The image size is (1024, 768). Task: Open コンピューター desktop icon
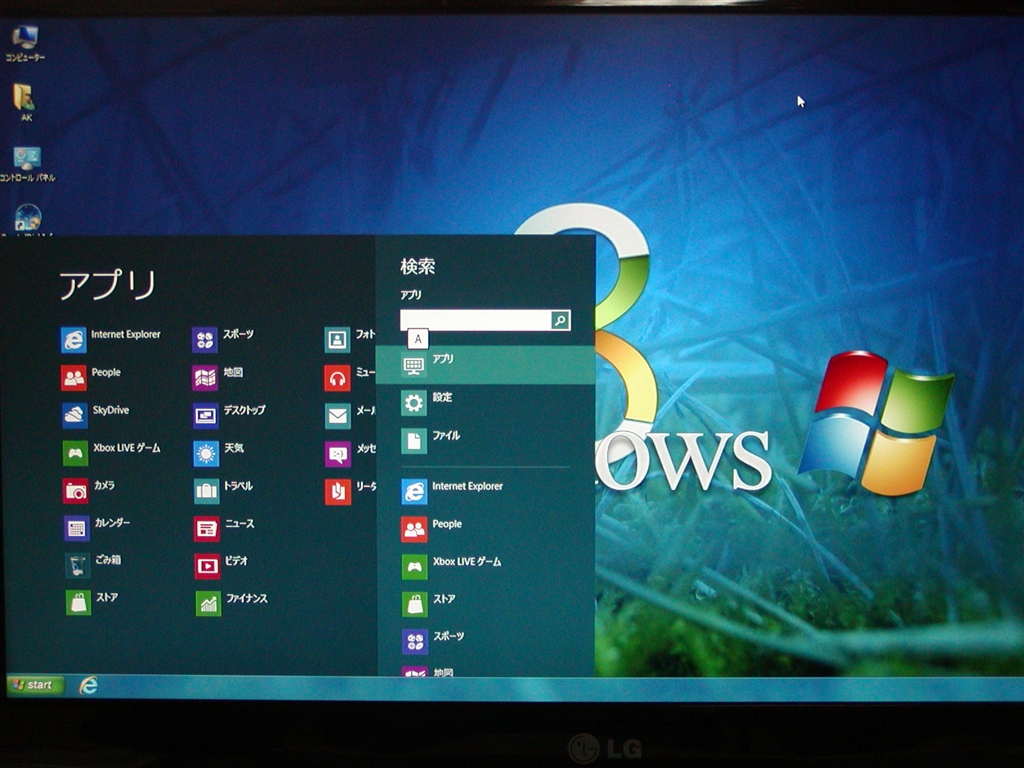pos(25,44)
